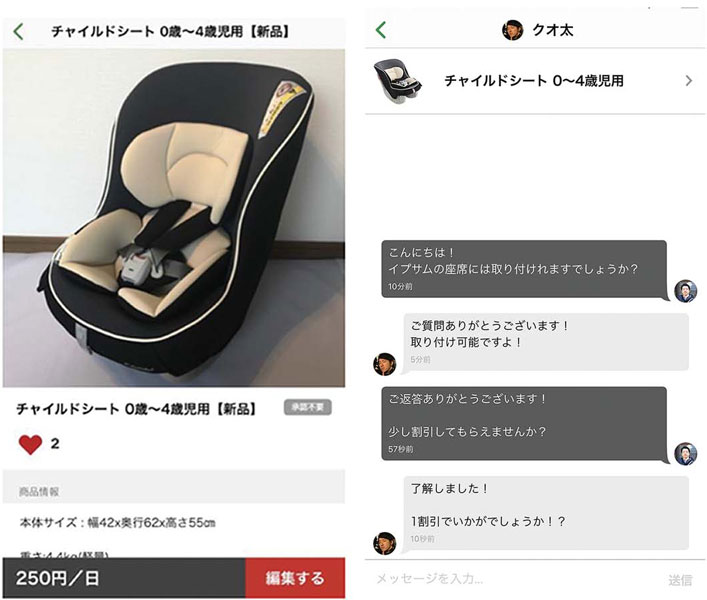Viewport: 707px width, 600px height.
Task: Tap the 承認不要 badge
Action: click(x=308, y=407)
